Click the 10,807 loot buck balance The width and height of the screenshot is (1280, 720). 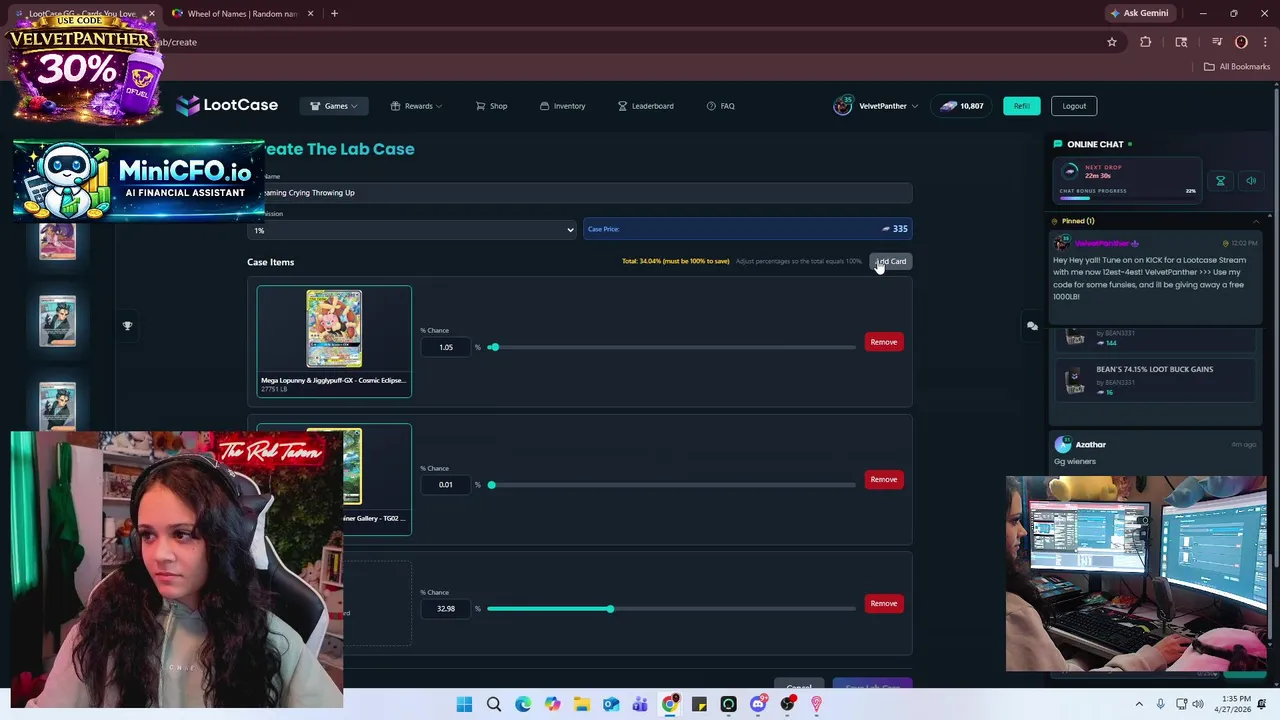tap(961, 106)
